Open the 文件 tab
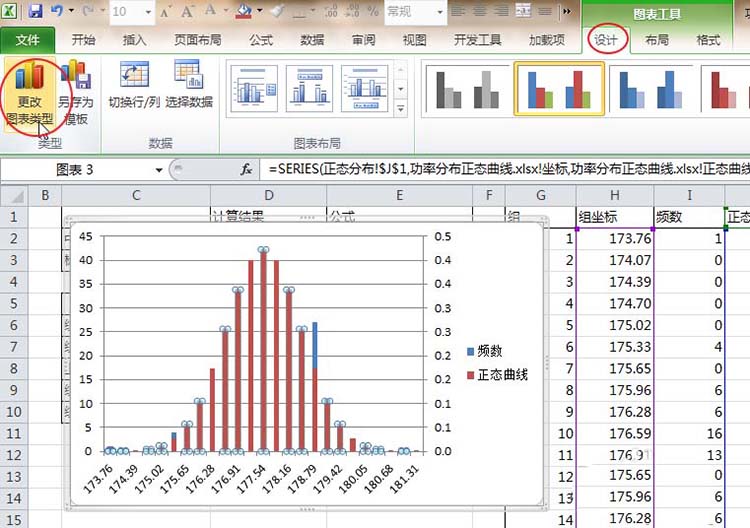Image resolution: width=750 pixels, height=528 pixels. pyautogui.click(x=27, y=40)
